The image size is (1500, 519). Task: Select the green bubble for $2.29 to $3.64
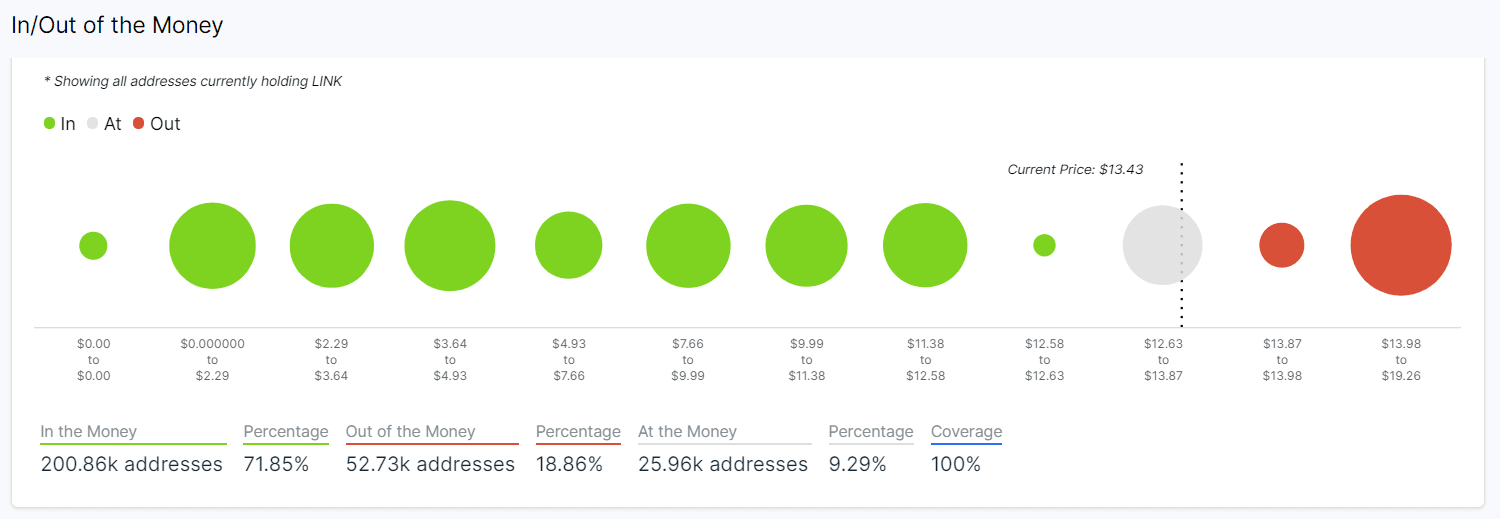[x=332, y=245]
